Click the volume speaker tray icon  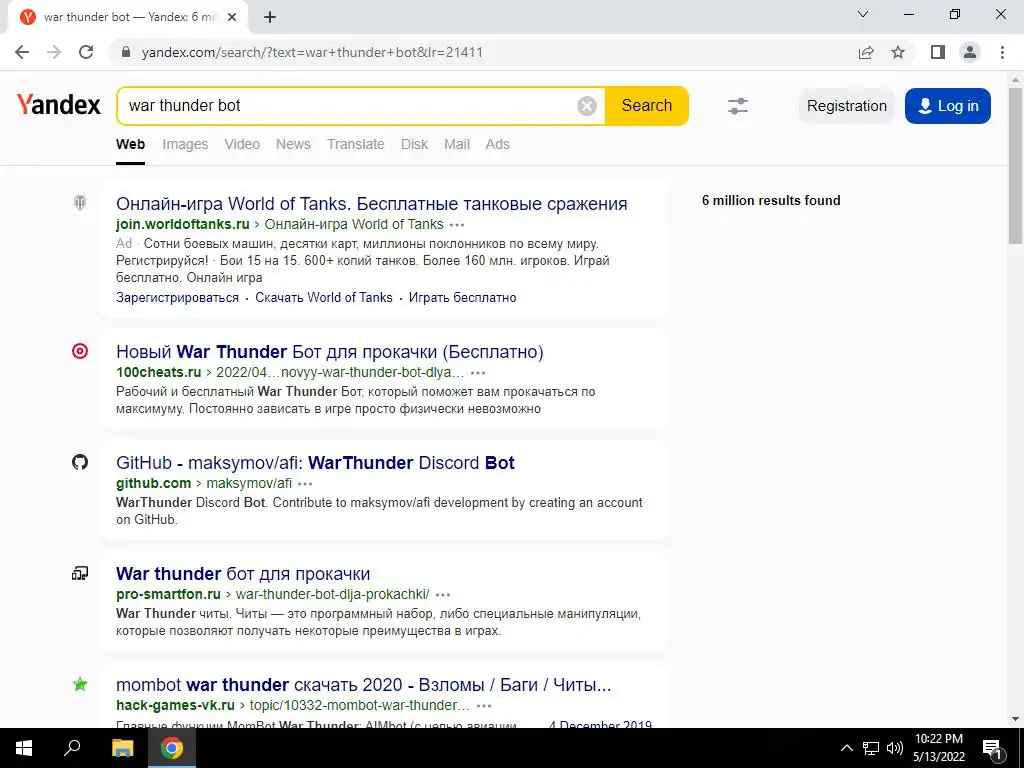coord(895,748)
